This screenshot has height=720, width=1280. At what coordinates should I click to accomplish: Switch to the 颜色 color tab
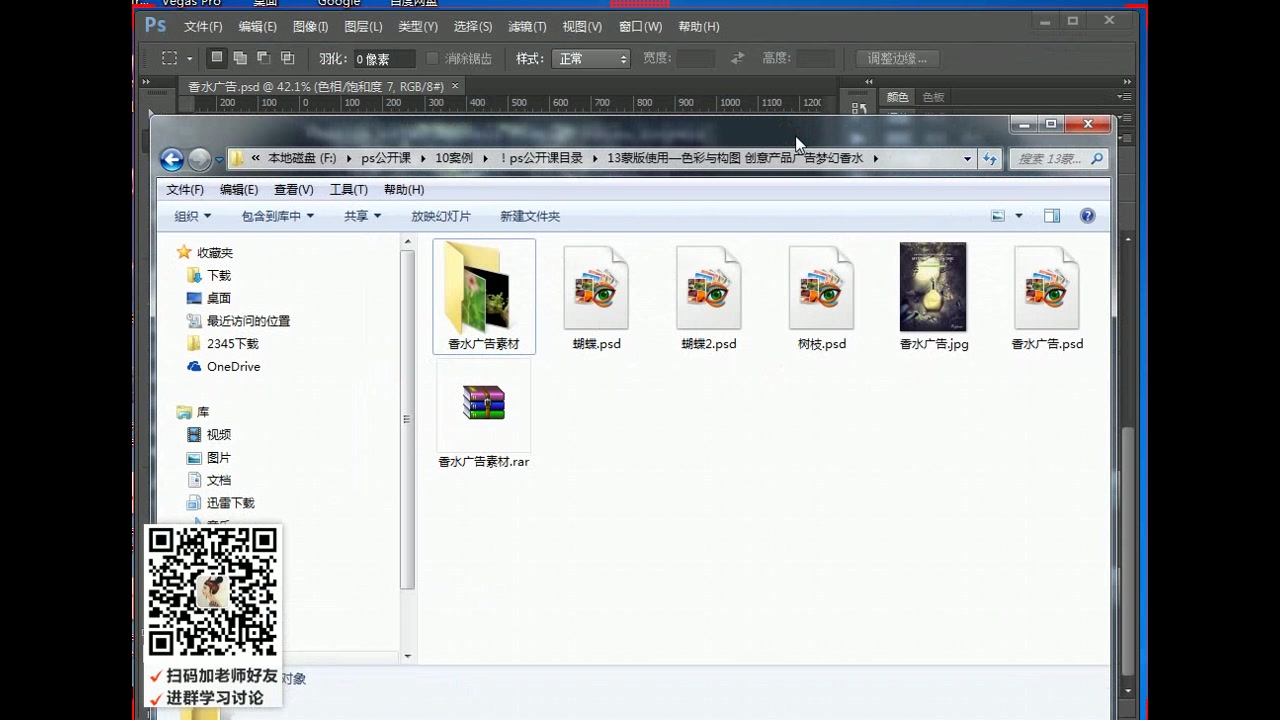tap(897, 97)
